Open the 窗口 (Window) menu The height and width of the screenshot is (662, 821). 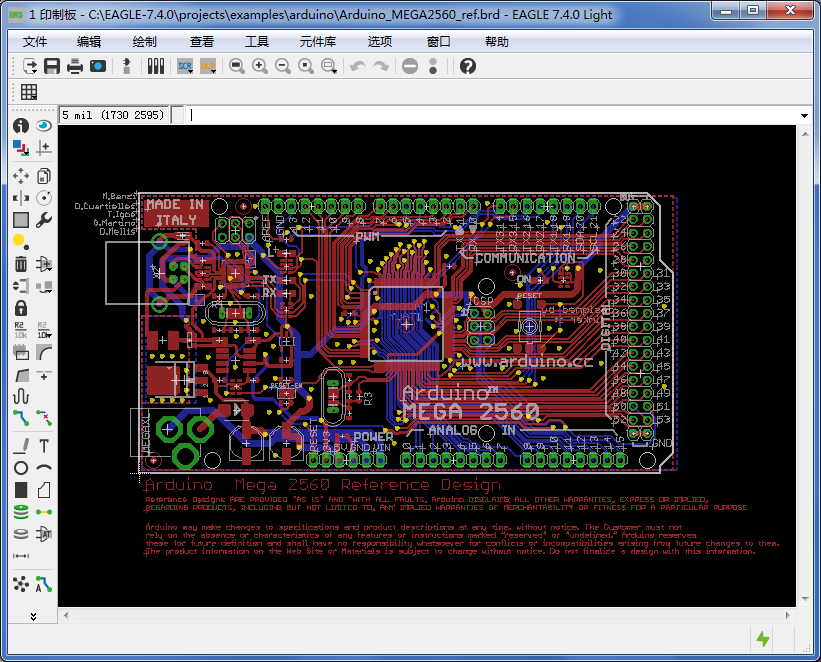tap(438, 41)
